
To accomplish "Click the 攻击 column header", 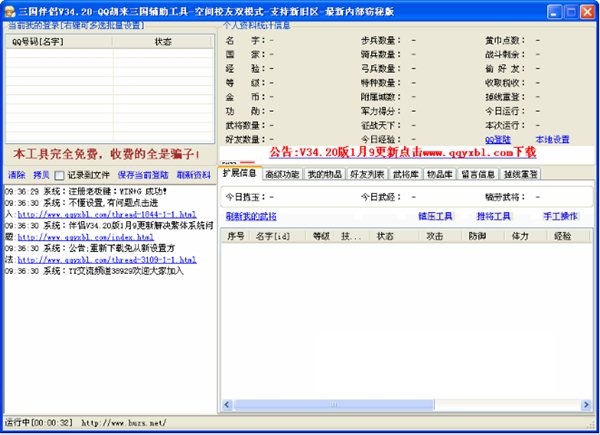I will (x=440, y=236).
